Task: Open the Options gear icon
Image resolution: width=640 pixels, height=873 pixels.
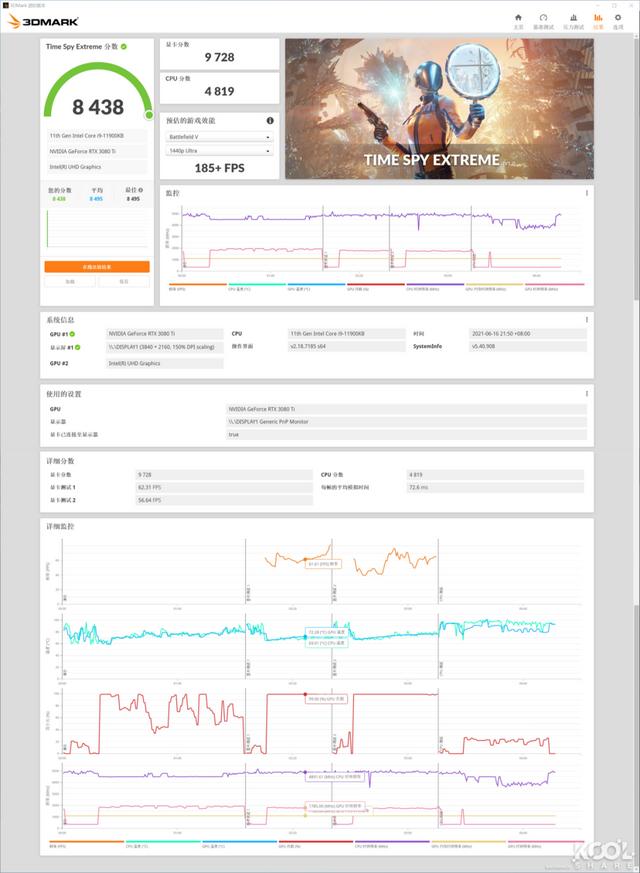Action: tap(618, 18)
